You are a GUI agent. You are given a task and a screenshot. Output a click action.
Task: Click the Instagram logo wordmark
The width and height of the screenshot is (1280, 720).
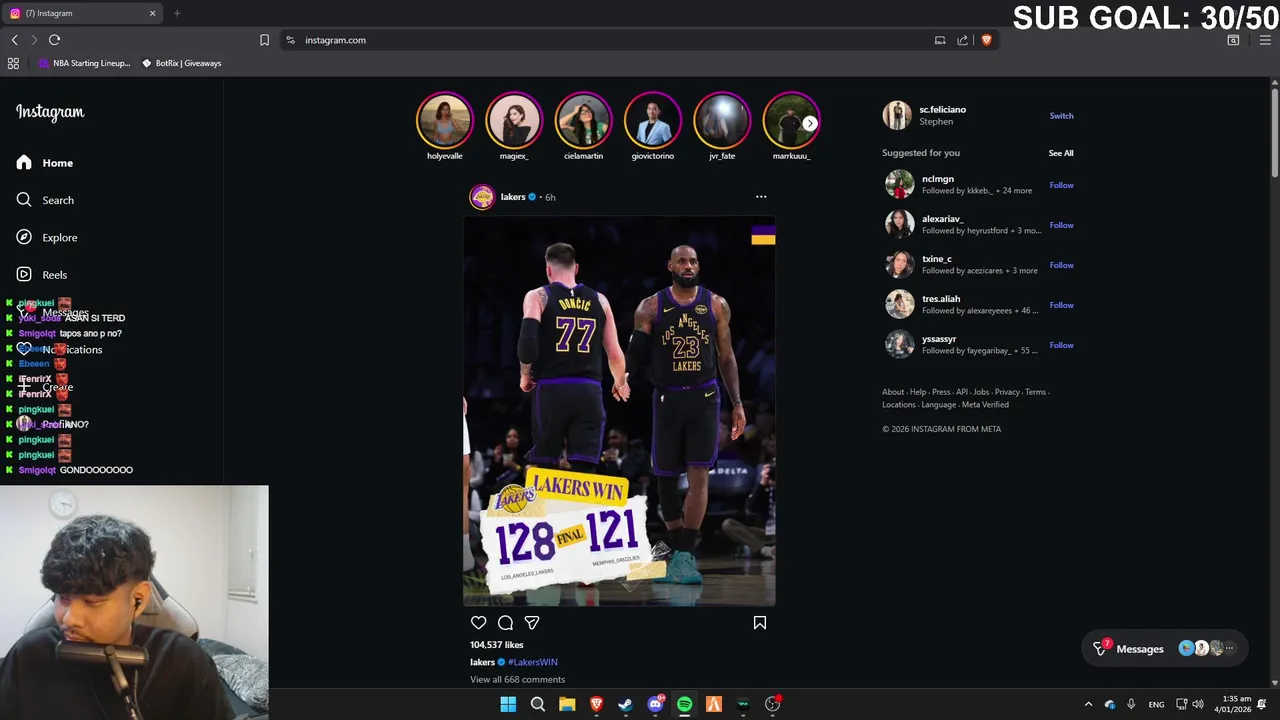[x=50, y=112]
